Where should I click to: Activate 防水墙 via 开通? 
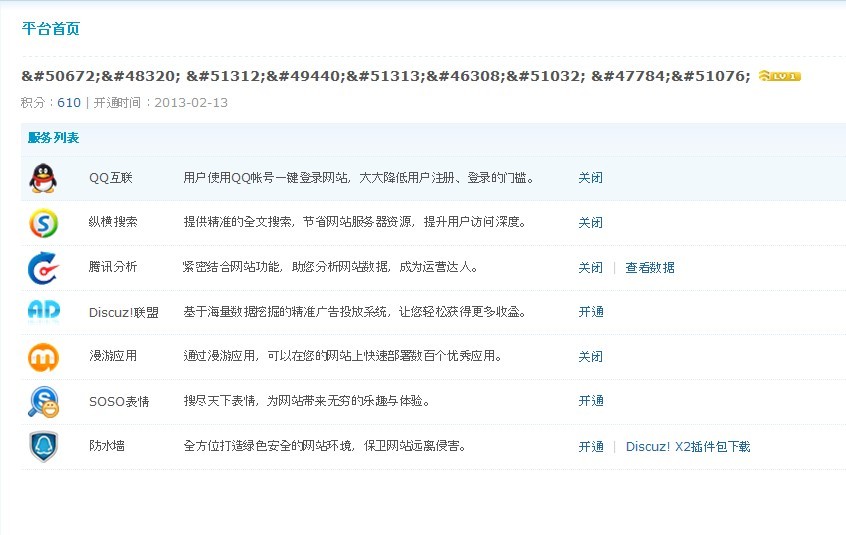click(591, 447)
